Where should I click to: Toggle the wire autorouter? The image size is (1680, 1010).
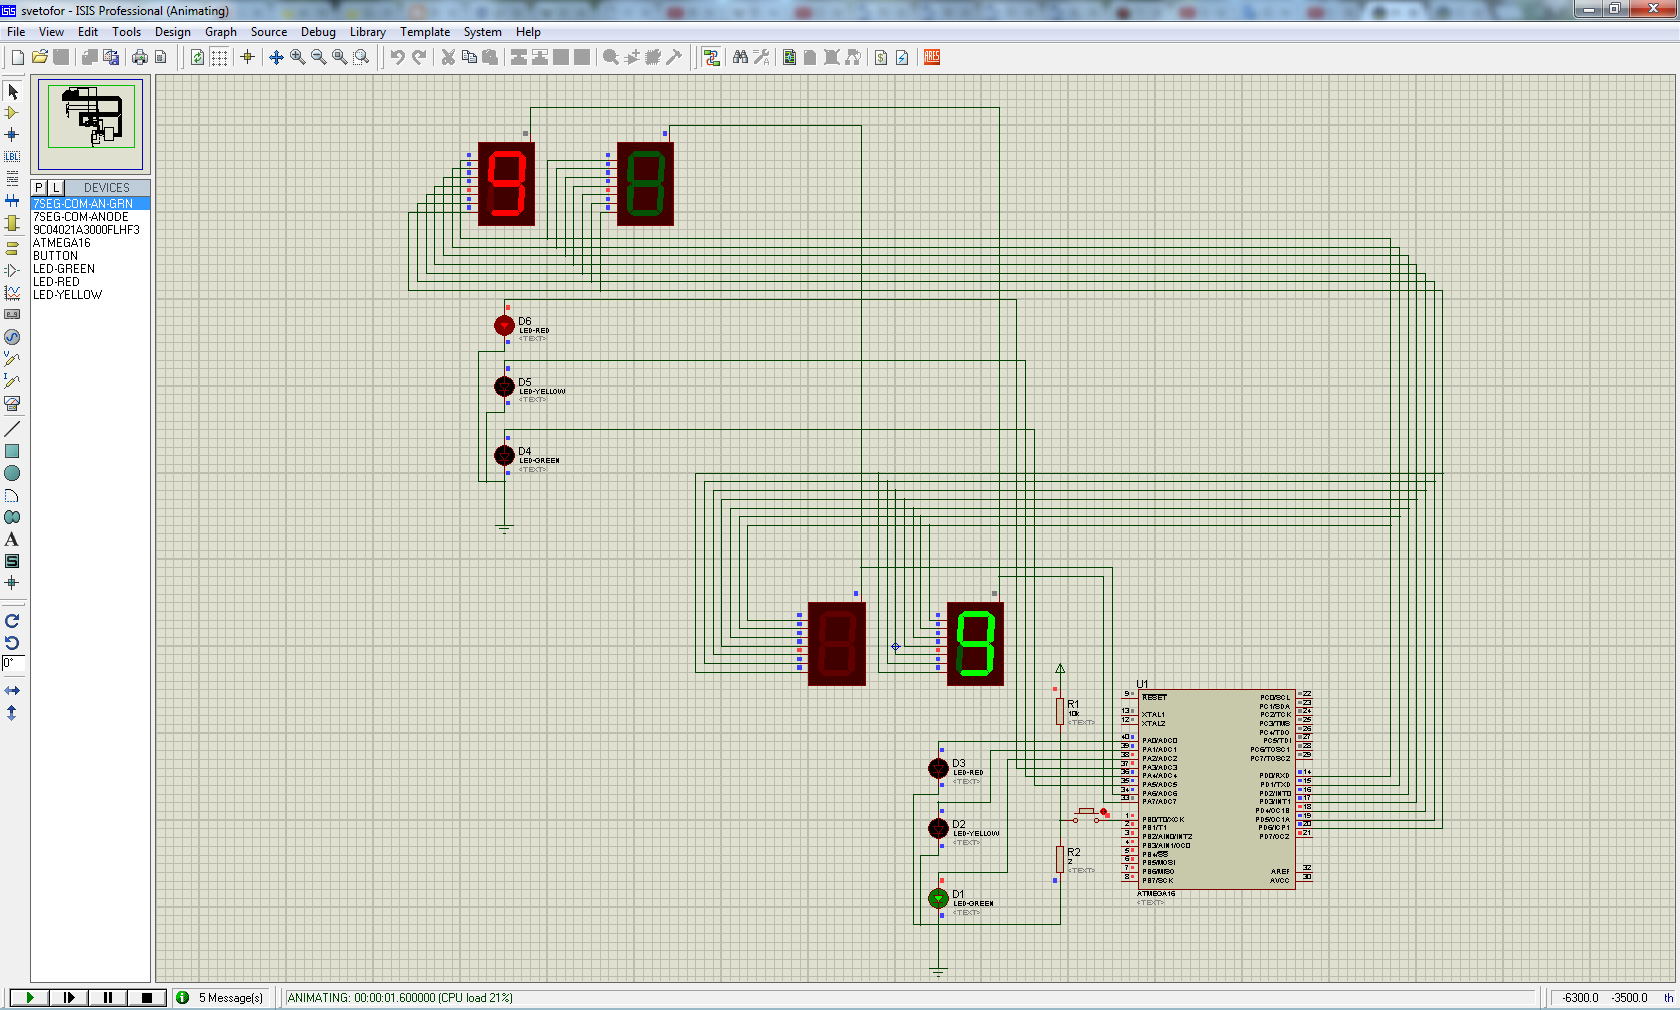[x=711, y=57]
